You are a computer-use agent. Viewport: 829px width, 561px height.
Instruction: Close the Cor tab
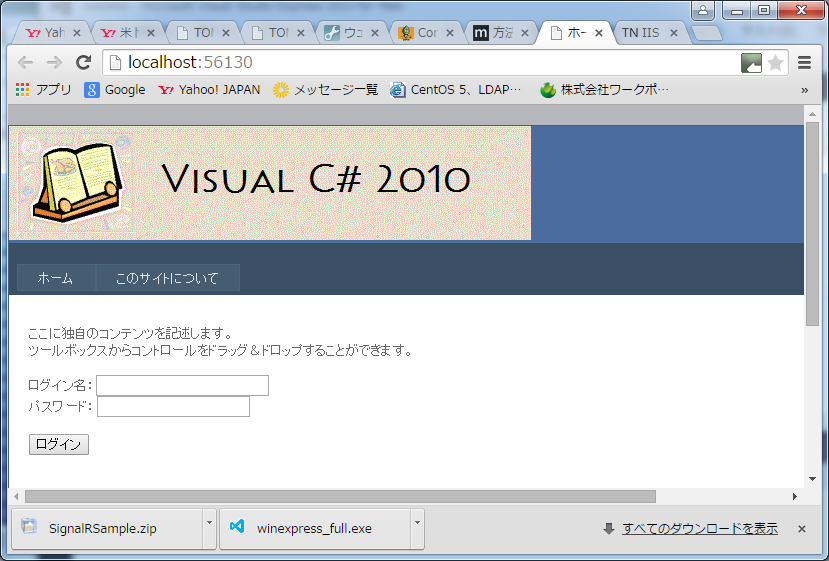tap(449, 33)
